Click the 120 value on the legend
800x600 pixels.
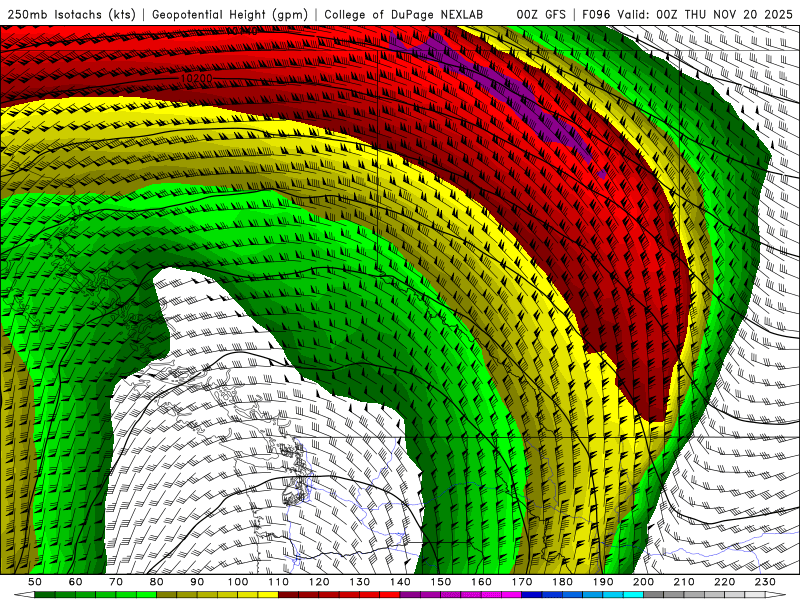click(x=319, y=582)
